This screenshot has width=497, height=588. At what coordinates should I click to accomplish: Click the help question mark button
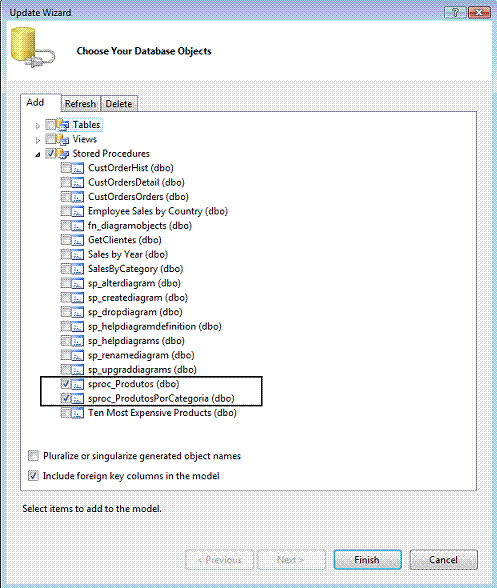click(455, 12)
